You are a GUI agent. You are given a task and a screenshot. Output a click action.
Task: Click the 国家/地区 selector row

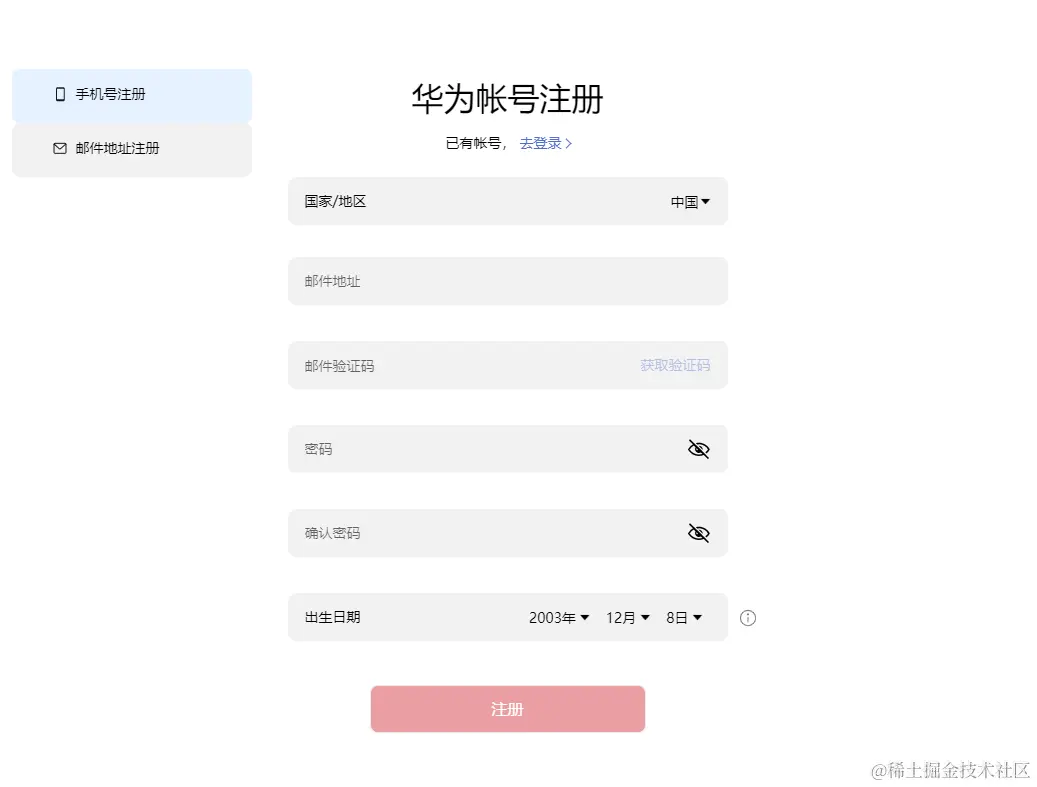pyautogui.click(x=480, y=201)
